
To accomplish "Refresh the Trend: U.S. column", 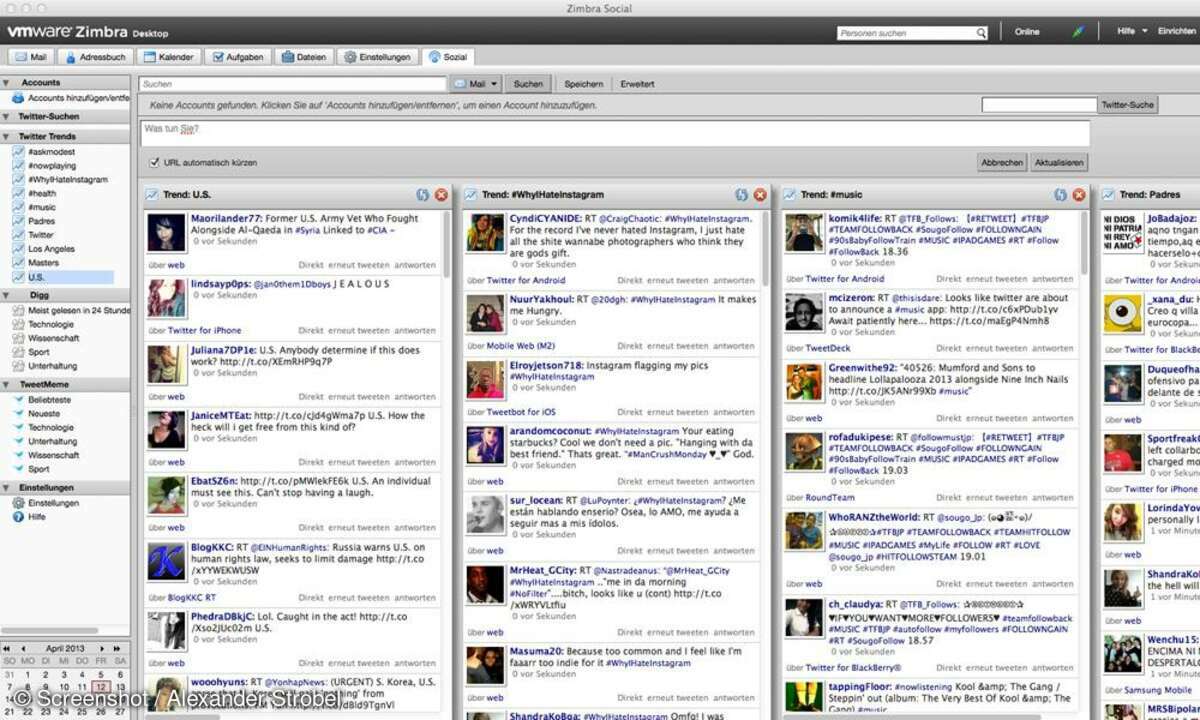I will (423, 194).
